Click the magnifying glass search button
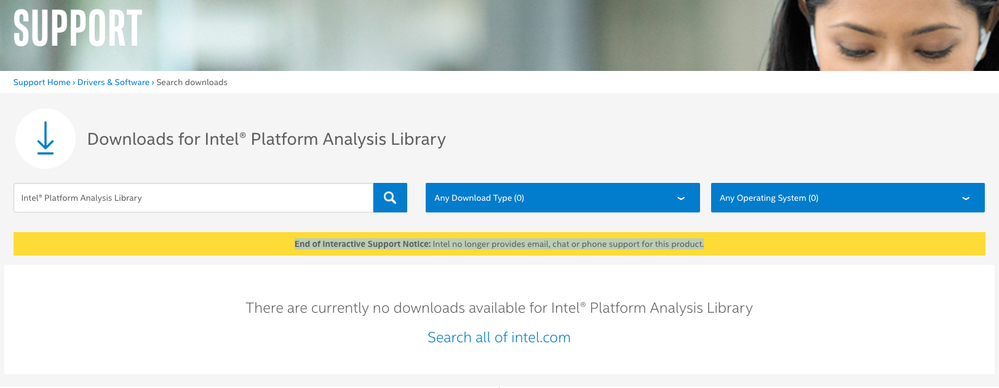 click(390, 198)
